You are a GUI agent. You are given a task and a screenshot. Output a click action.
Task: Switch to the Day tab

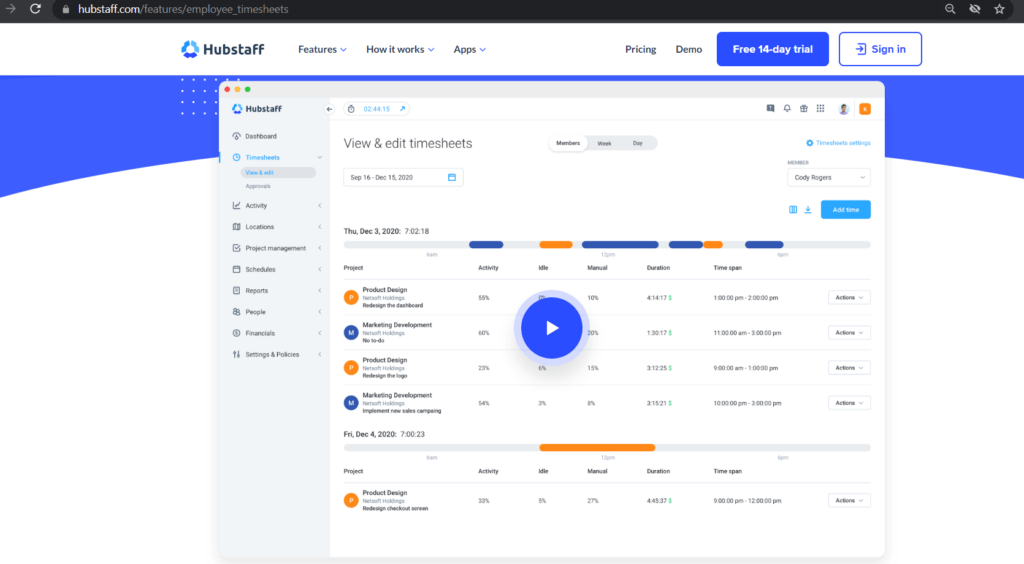[x=637, y=143]
